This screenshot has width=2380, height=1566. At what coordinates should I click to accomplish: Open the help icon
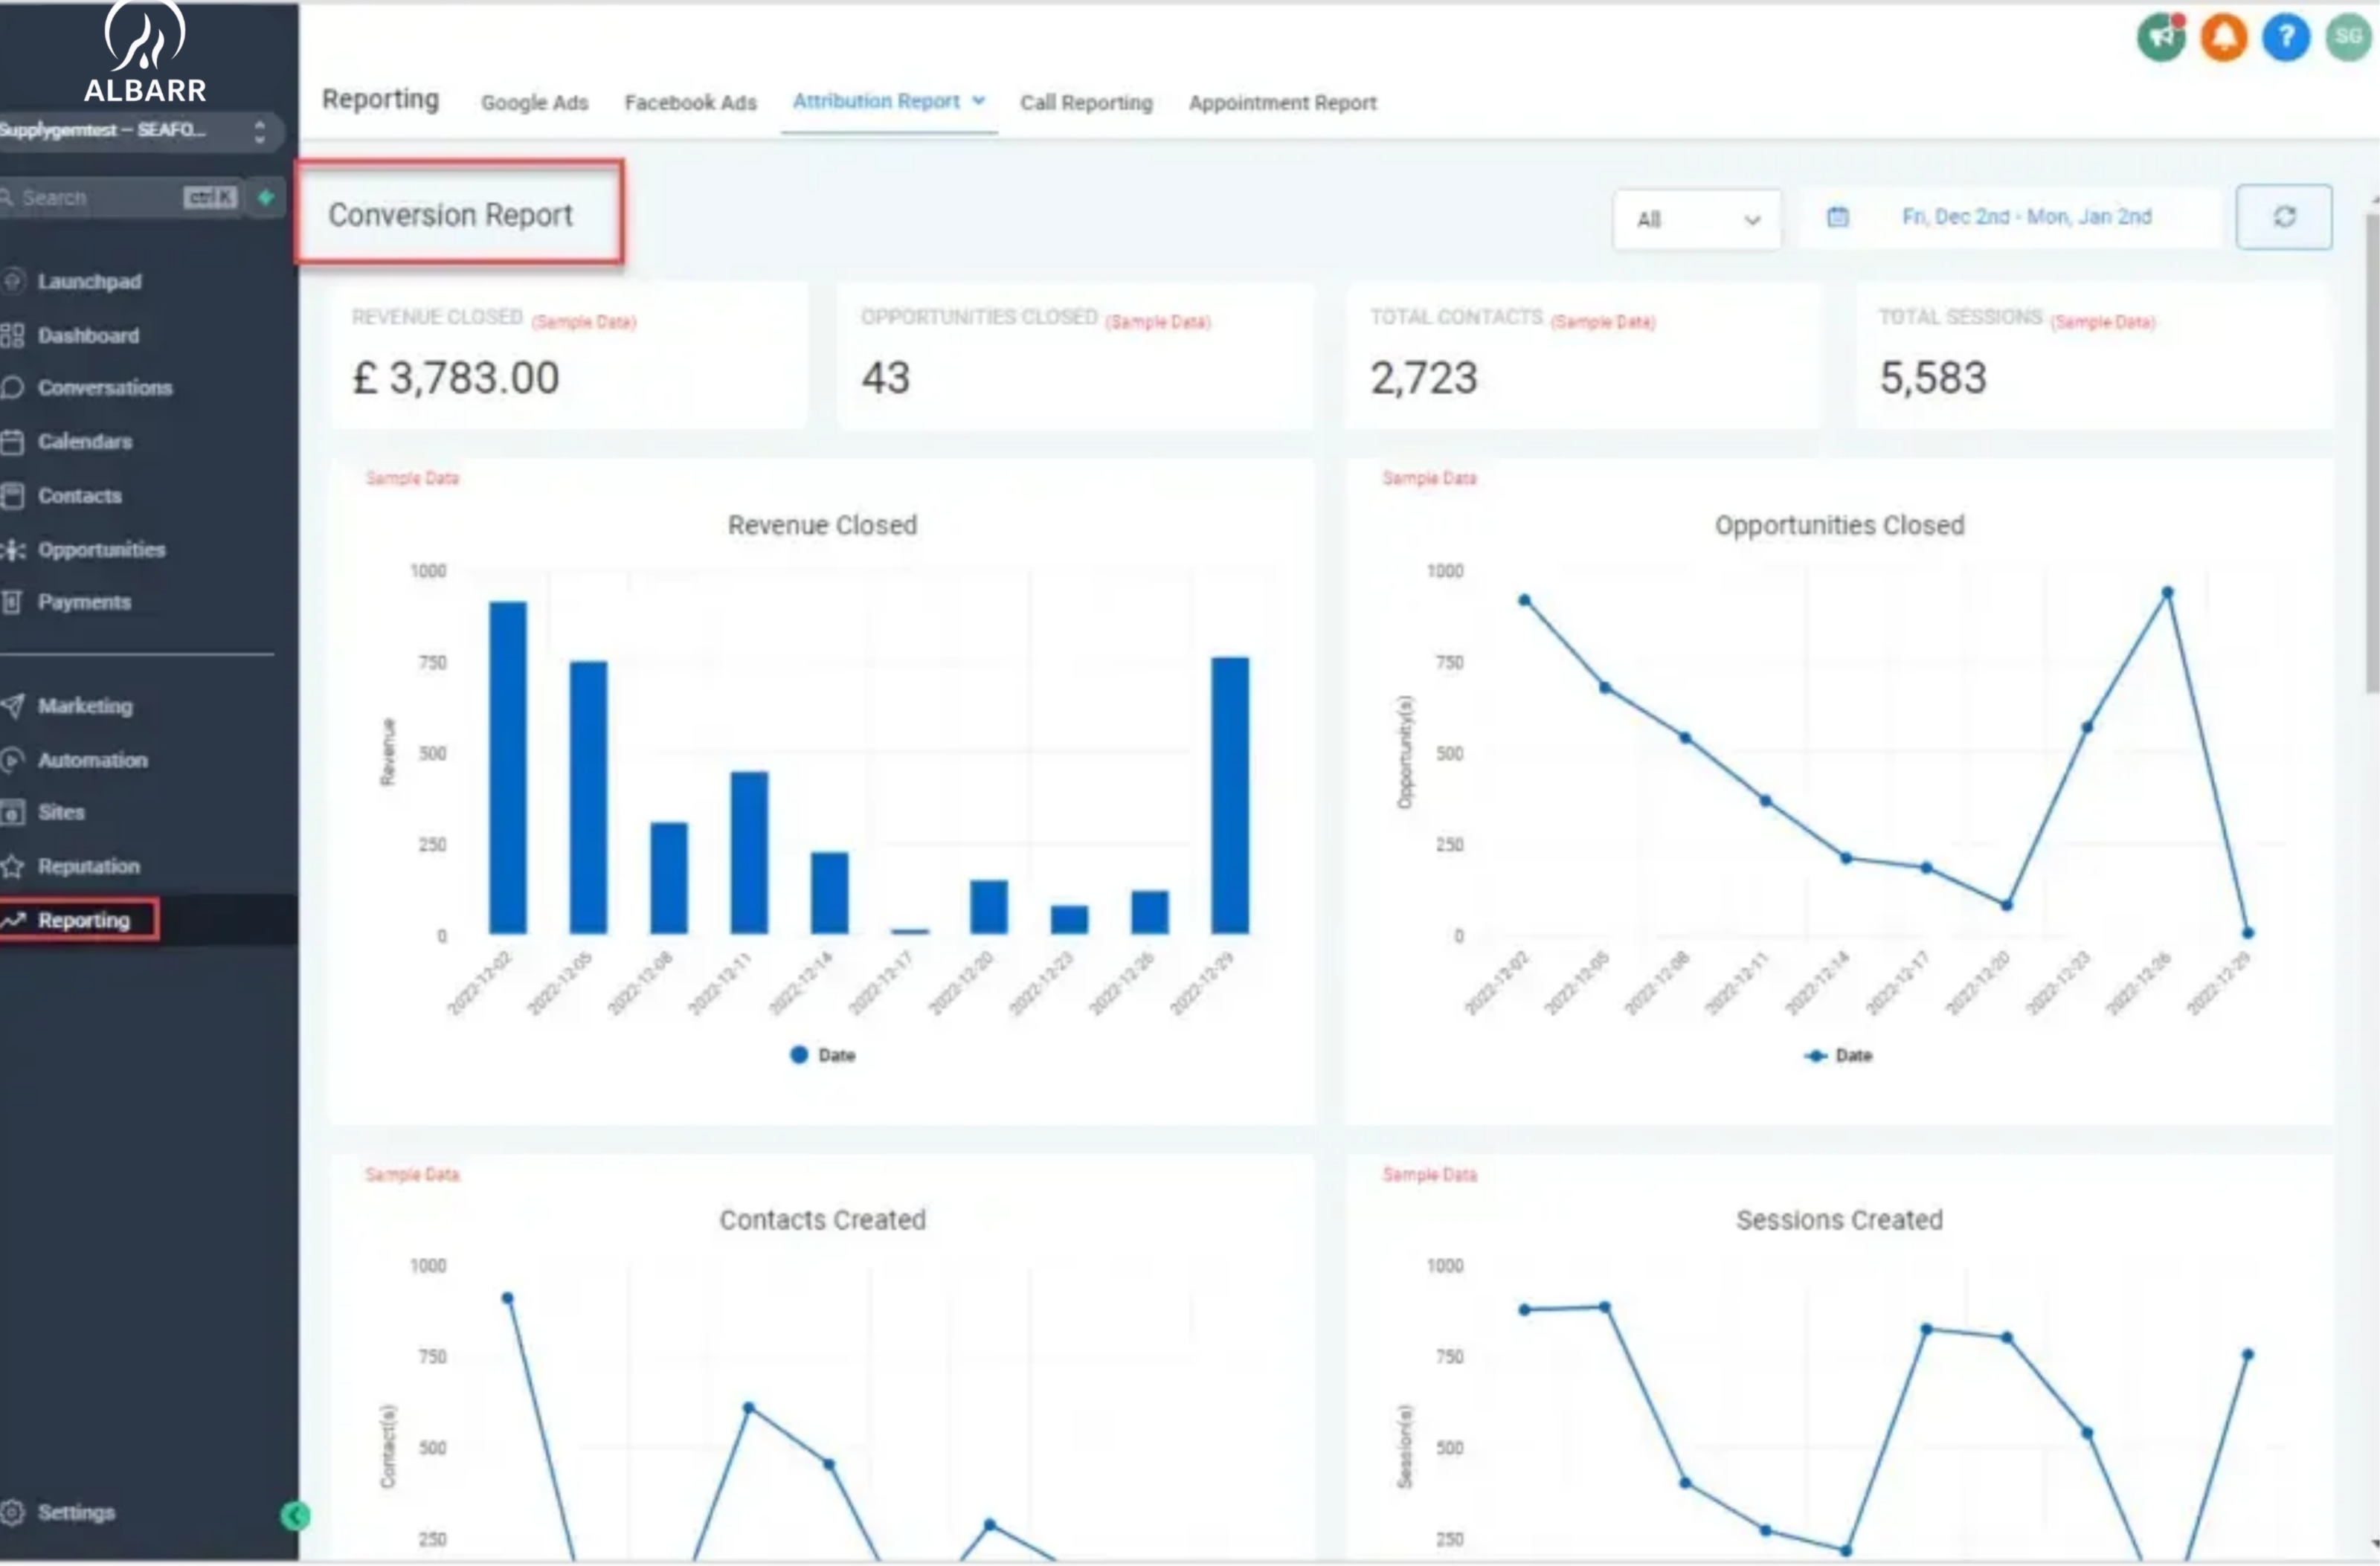pos(2286,38)
